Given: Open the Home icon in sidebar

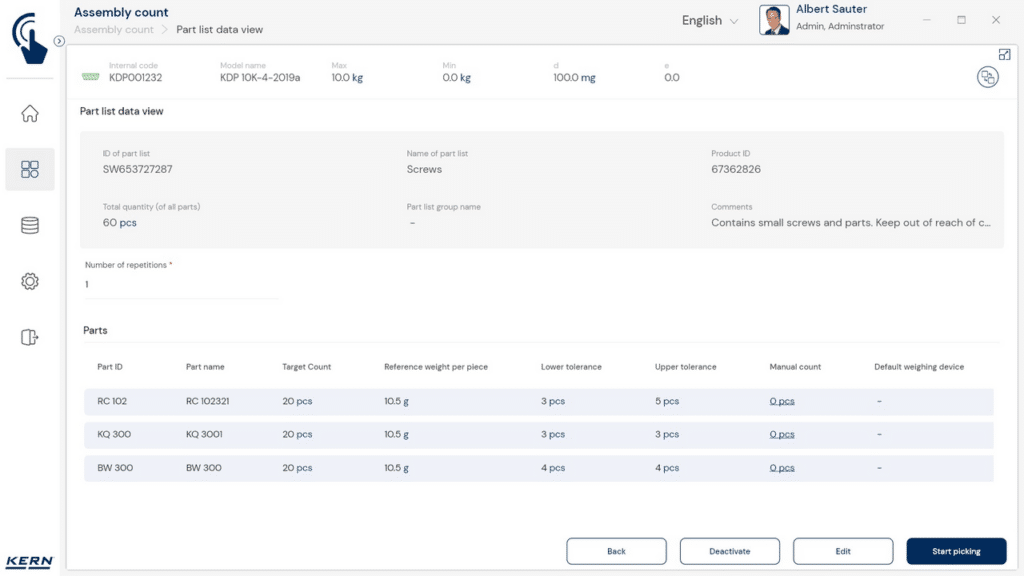Looking at the screenshot, I should [x=30, y=114].
